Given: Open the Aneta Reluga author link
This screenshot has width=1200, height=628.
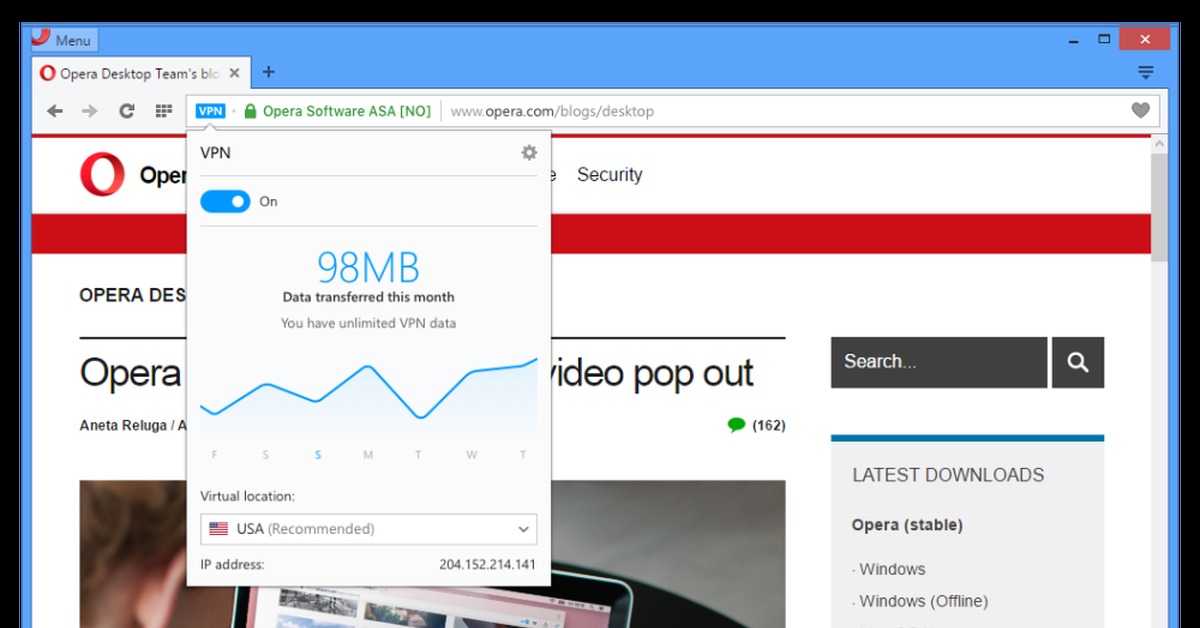Looking at the screenshot, I should point(125,426).
